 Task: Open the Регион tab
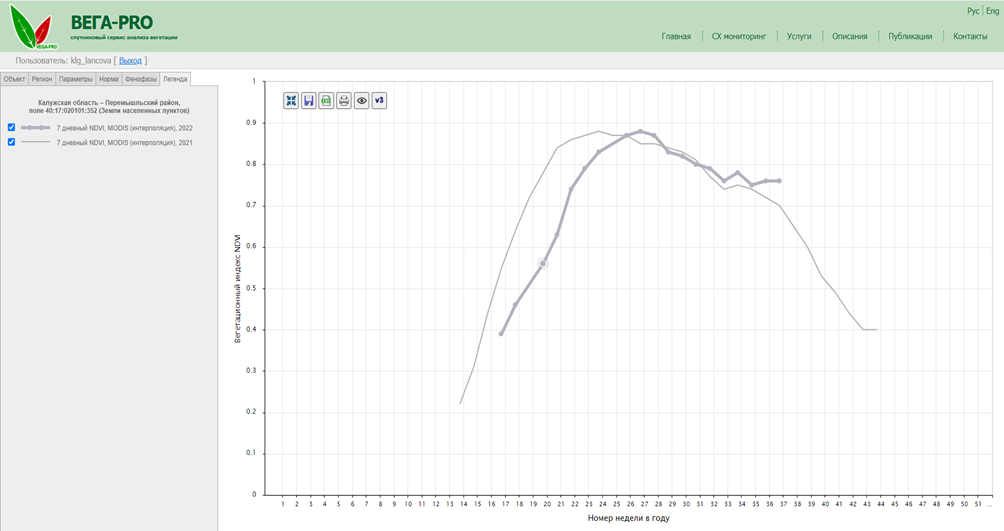(x=42, y=79)
